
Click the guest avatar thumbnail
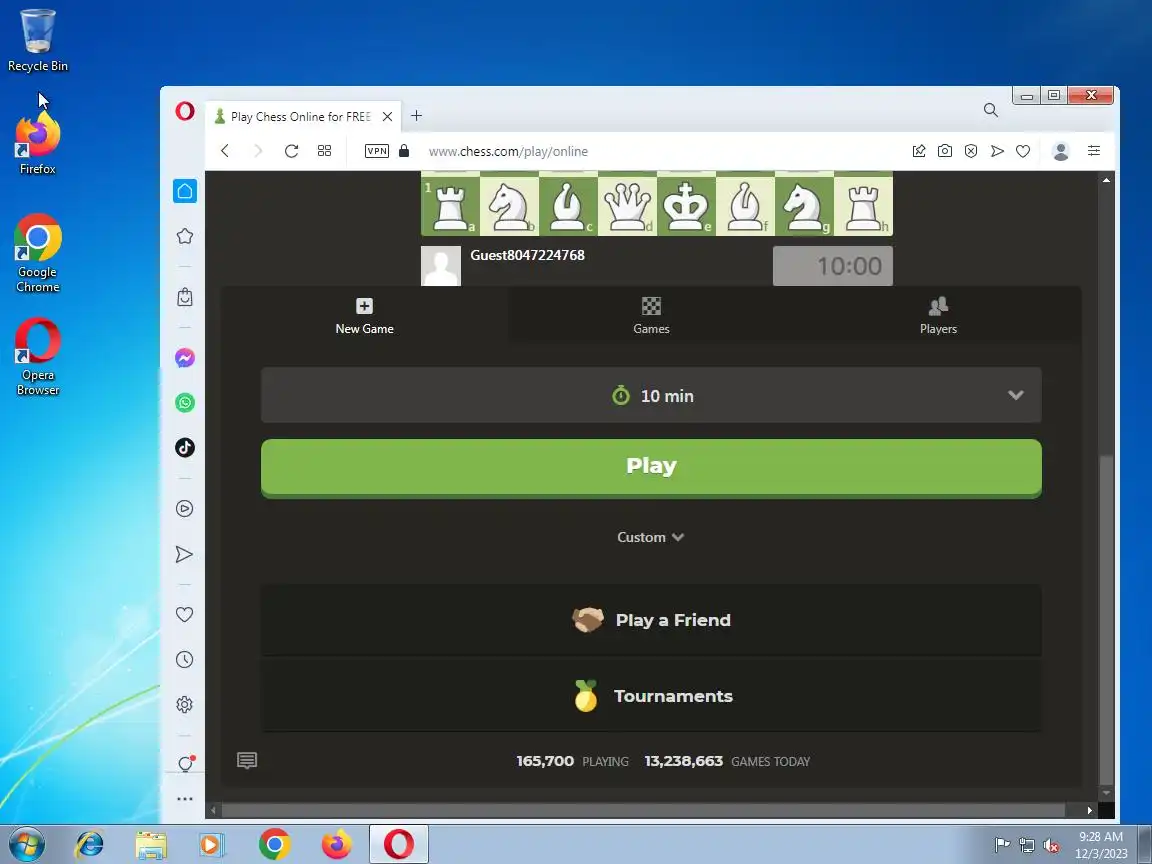[441, 265]
